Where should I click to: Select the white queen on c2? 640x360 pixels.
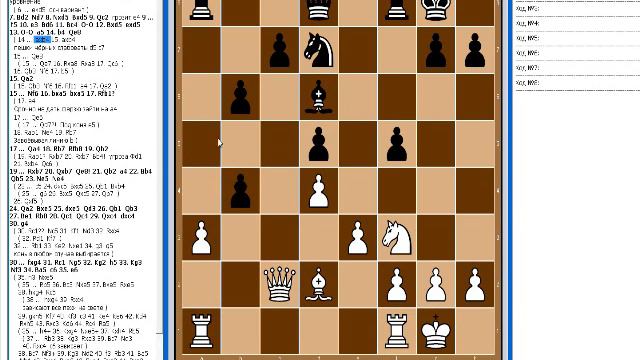coord(280,284)
